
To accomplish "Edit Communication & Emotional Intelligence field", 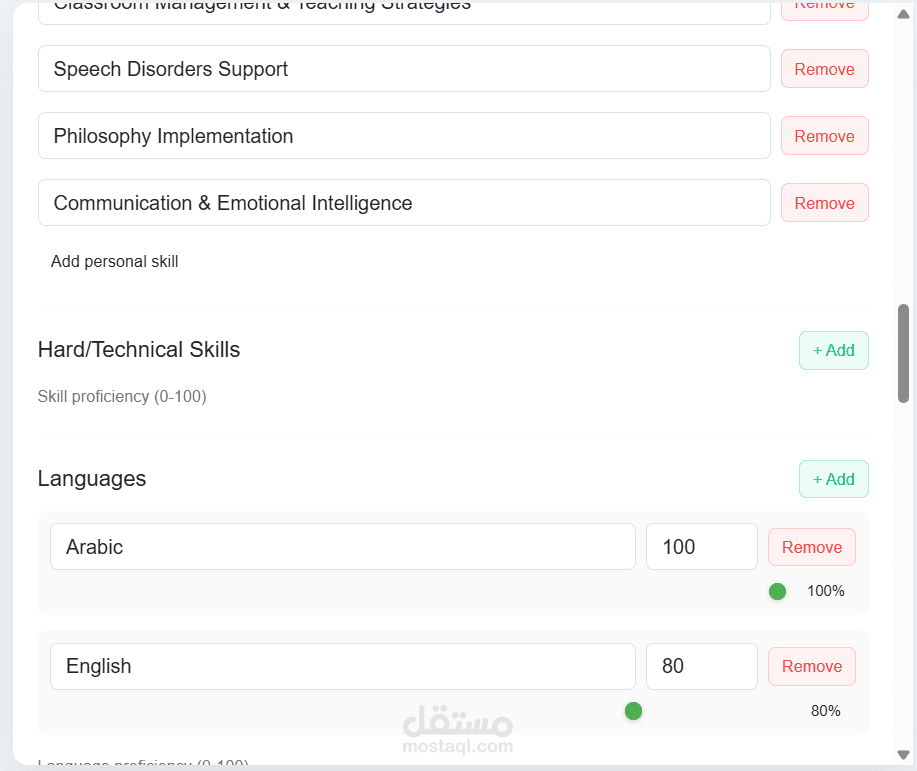I will (404, 203).
